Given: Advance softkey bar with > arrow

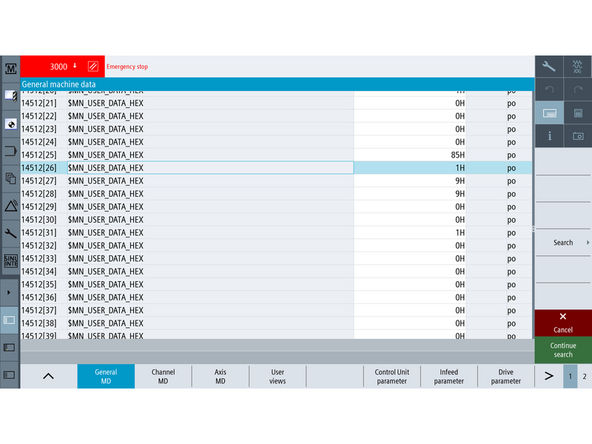Looking at the screenshot, I should click(x=549, y=376).
